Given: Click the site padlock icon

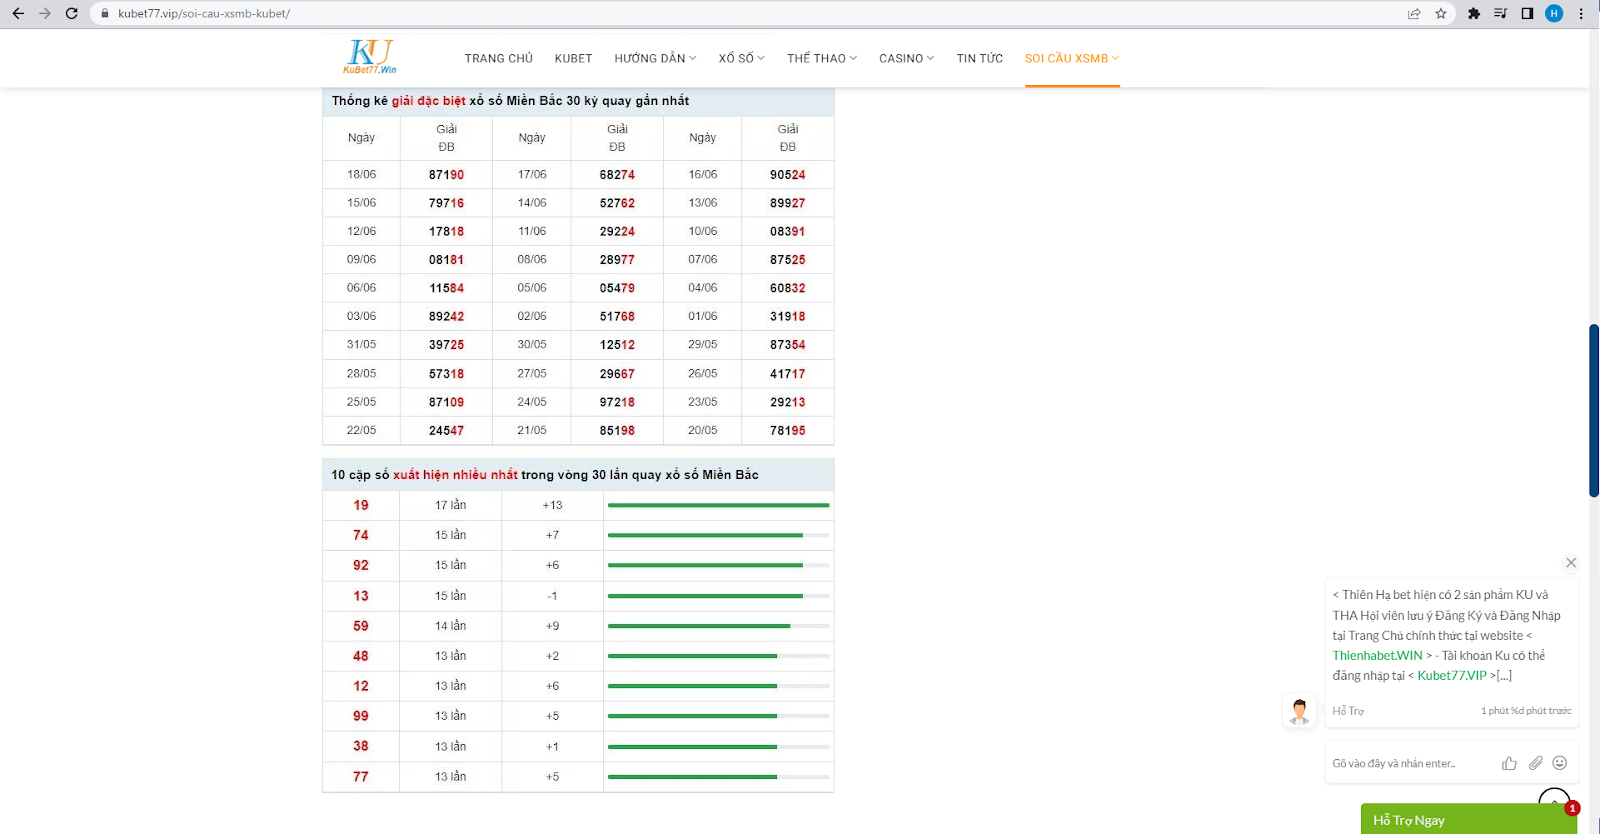Looking at the screenshot, I should [x=104, y=14].
